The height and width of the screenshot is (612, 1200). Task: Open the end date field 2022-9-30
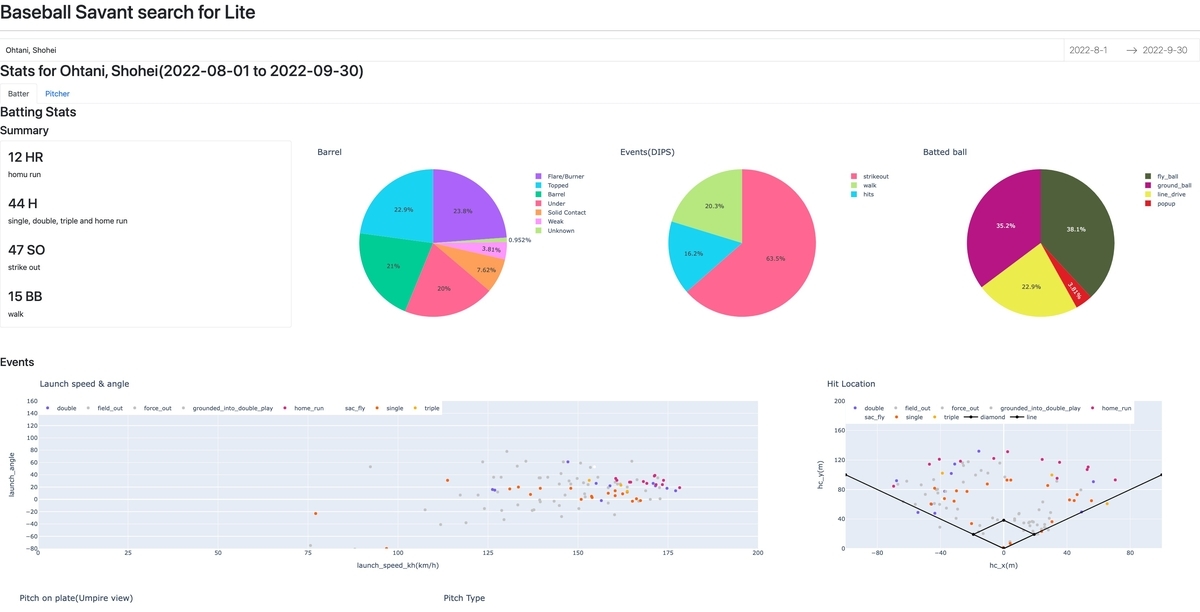(1165, 50)
